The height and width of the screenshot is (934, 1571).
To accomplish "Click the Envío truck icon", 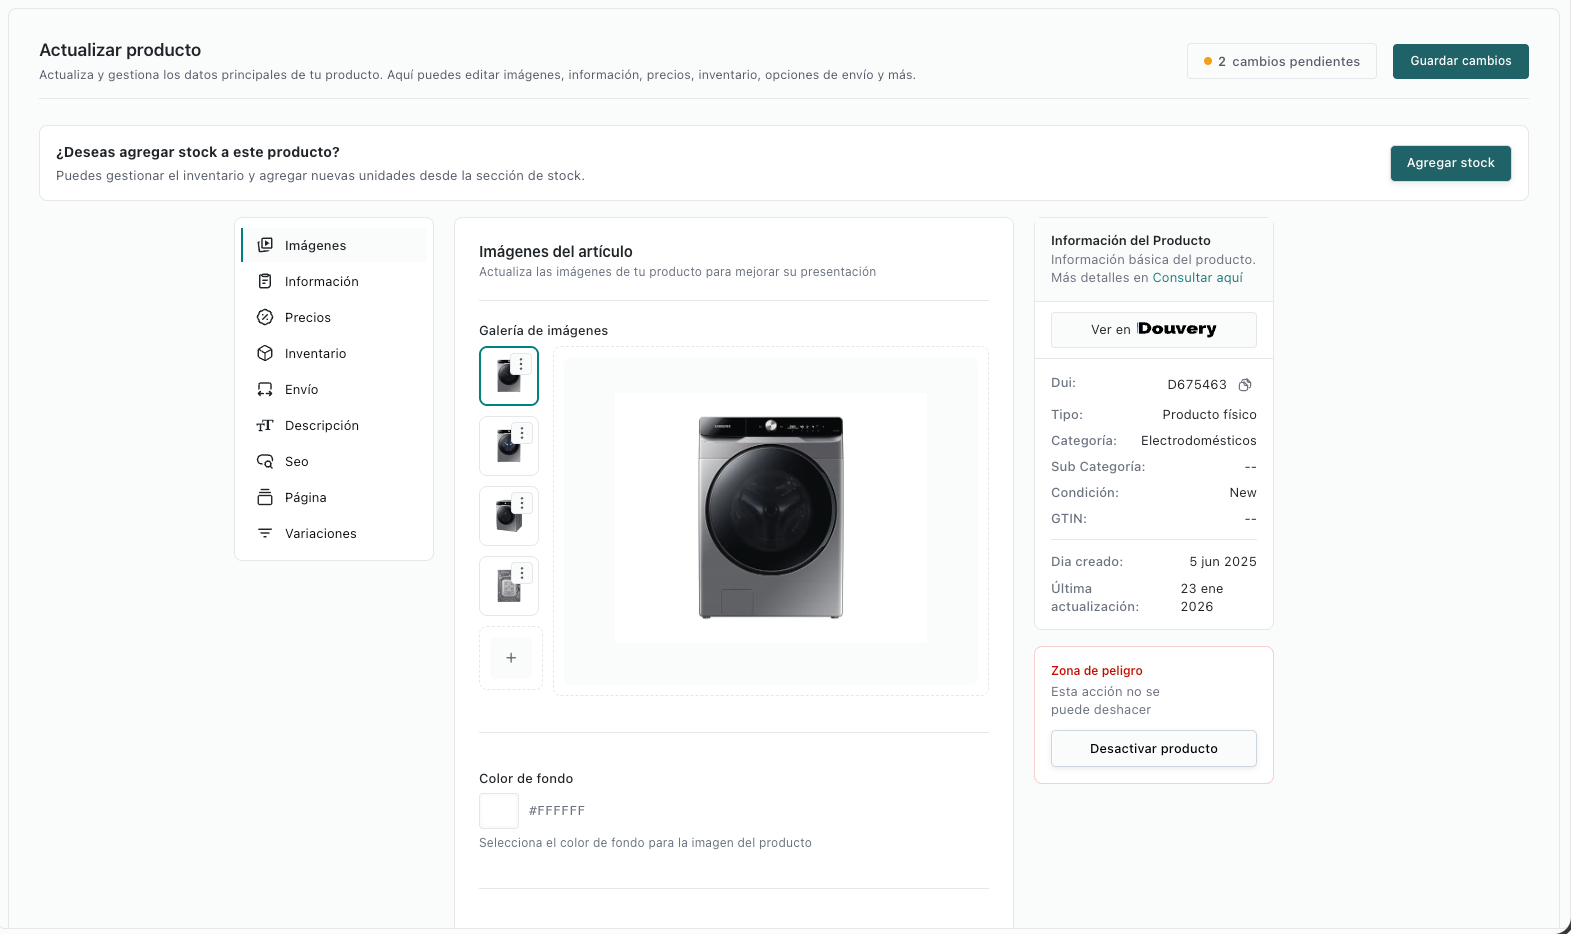I will coord(265,389).
